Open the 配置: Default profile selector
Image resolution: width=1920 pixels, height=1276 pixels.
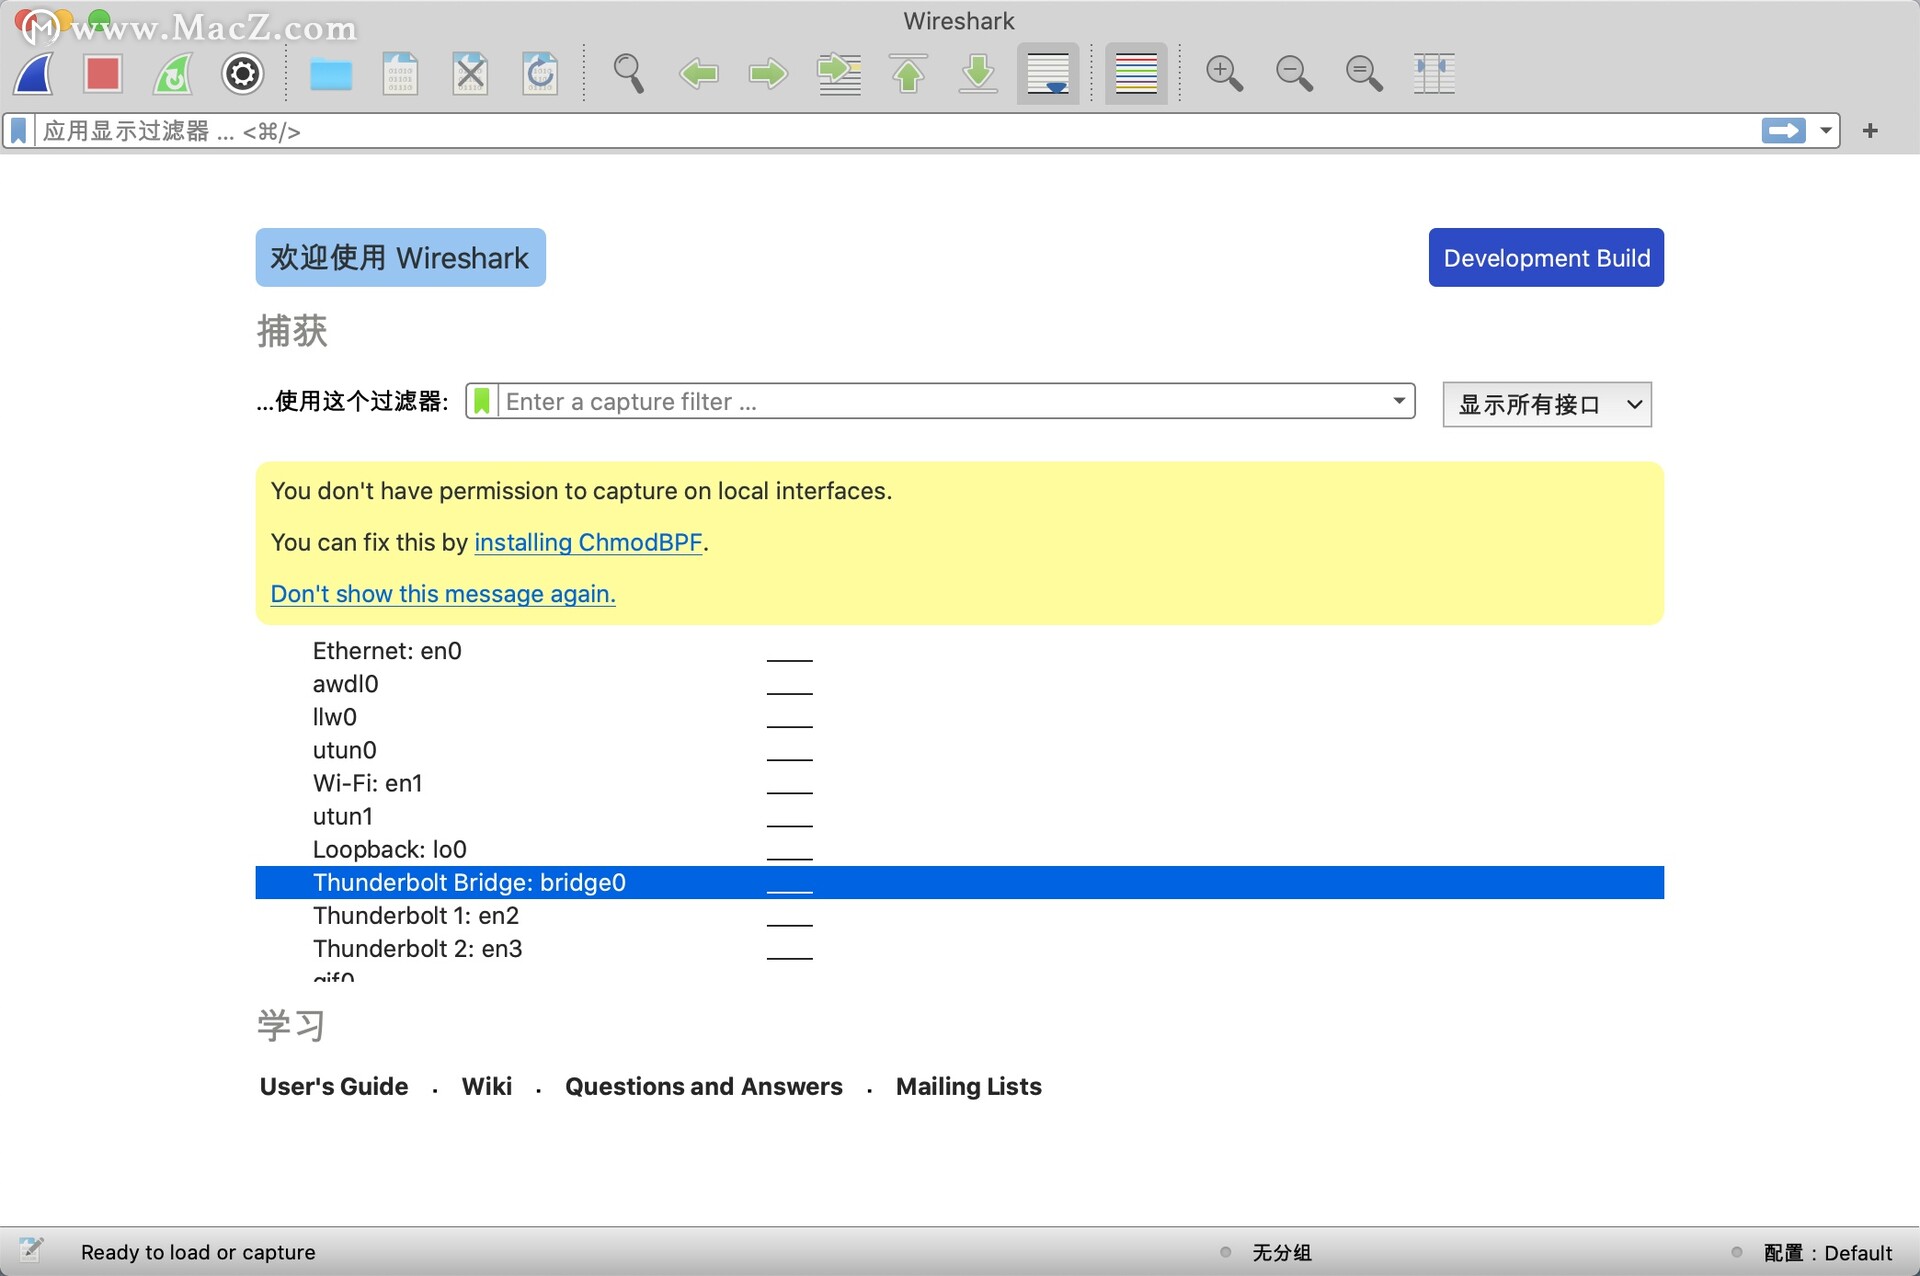pos(1828,1252)
